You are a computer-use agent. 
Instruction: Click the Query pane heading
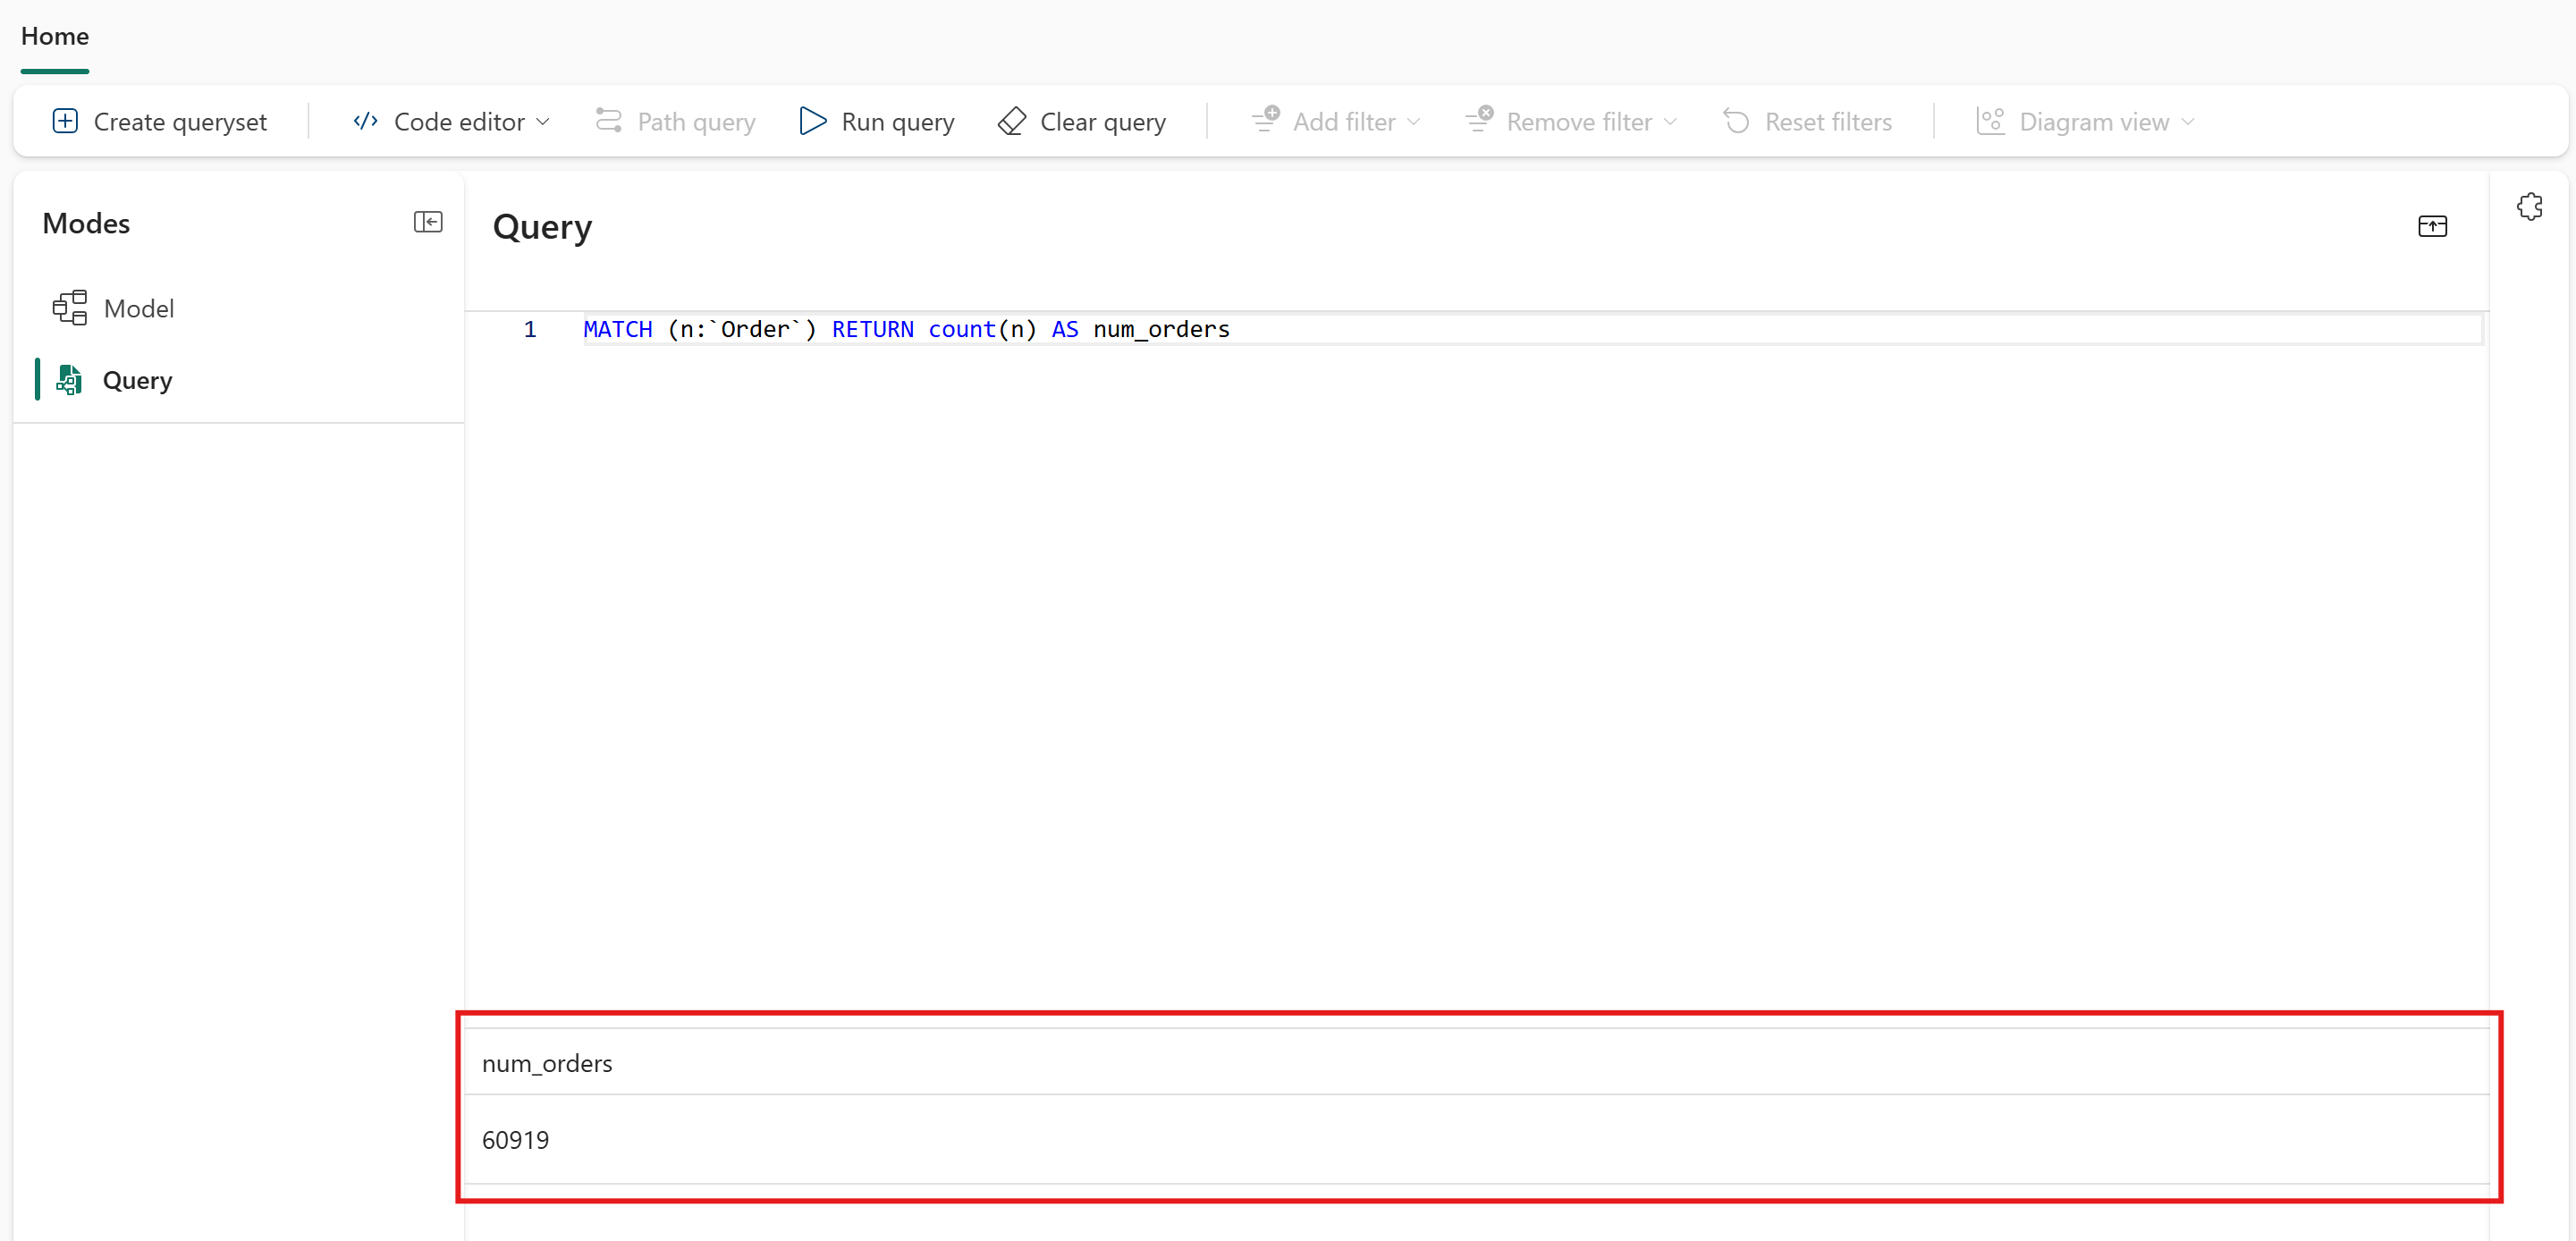coord(542,227)
